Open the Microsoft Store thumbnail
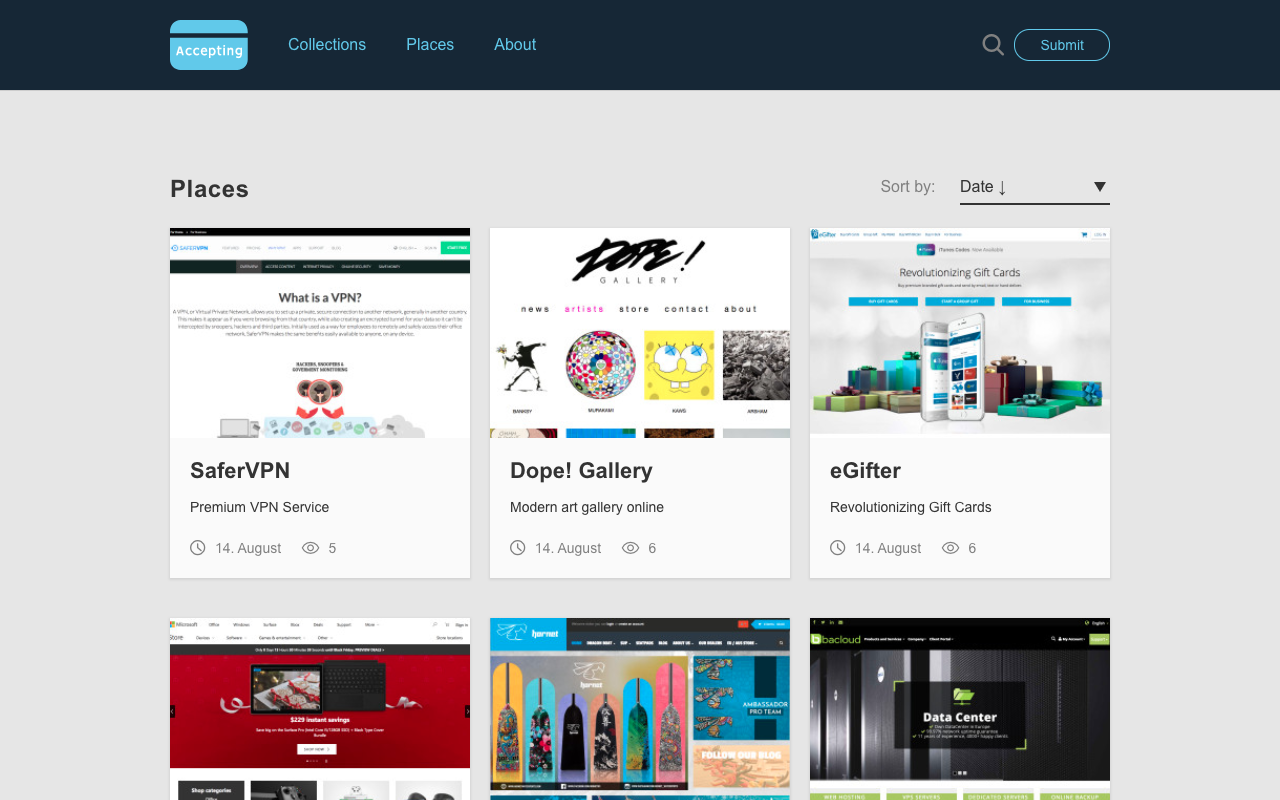Screen dimensions: 1280x800 320,709
